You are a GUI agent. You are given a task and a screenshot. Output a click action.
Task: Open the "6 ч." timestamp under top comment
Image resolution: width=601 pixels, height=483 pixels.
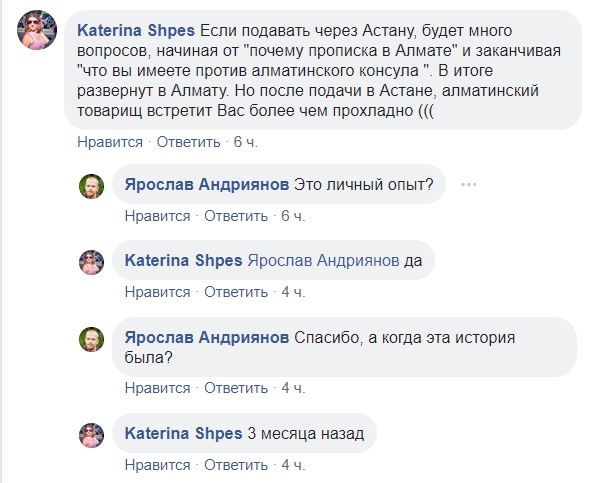245,141
